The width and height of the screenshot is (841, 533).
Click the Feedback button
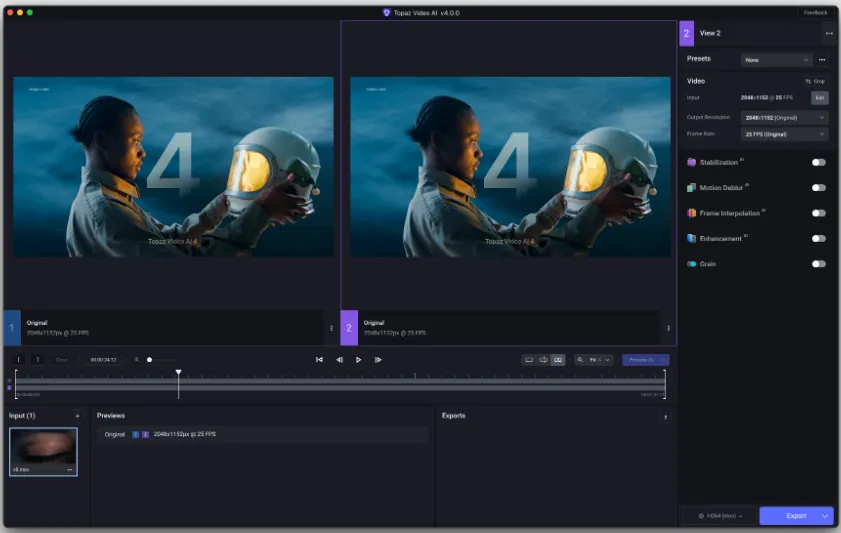815,12
